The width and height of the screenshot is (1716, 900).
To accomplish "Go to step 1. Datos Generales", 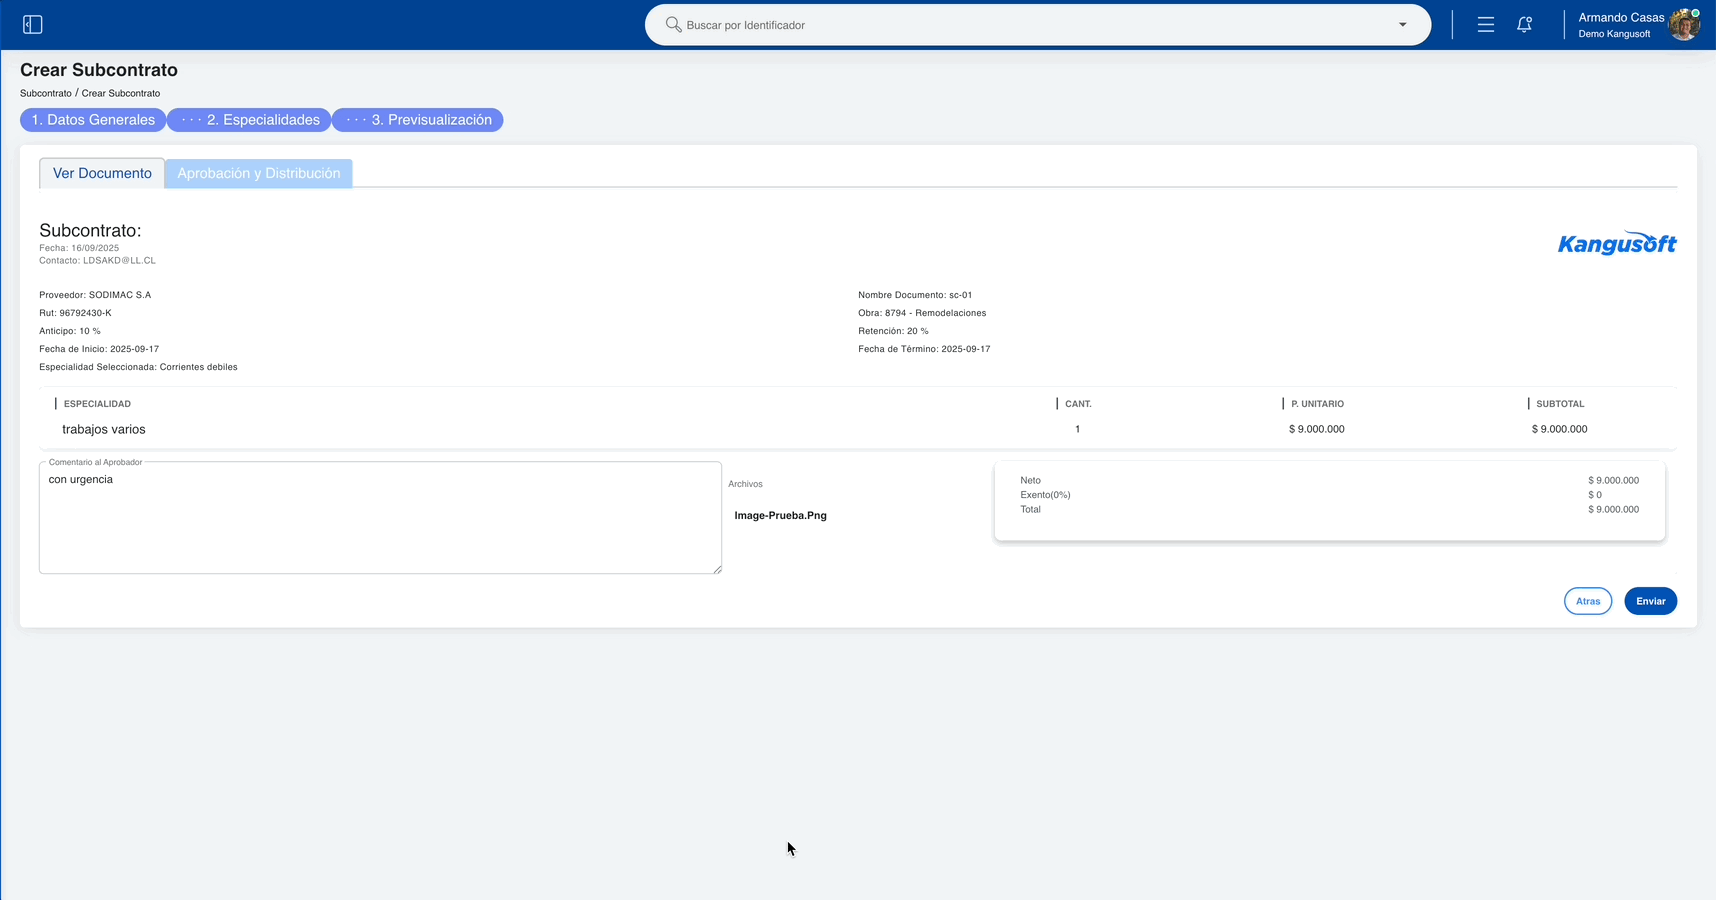I will tap(93, 120).
